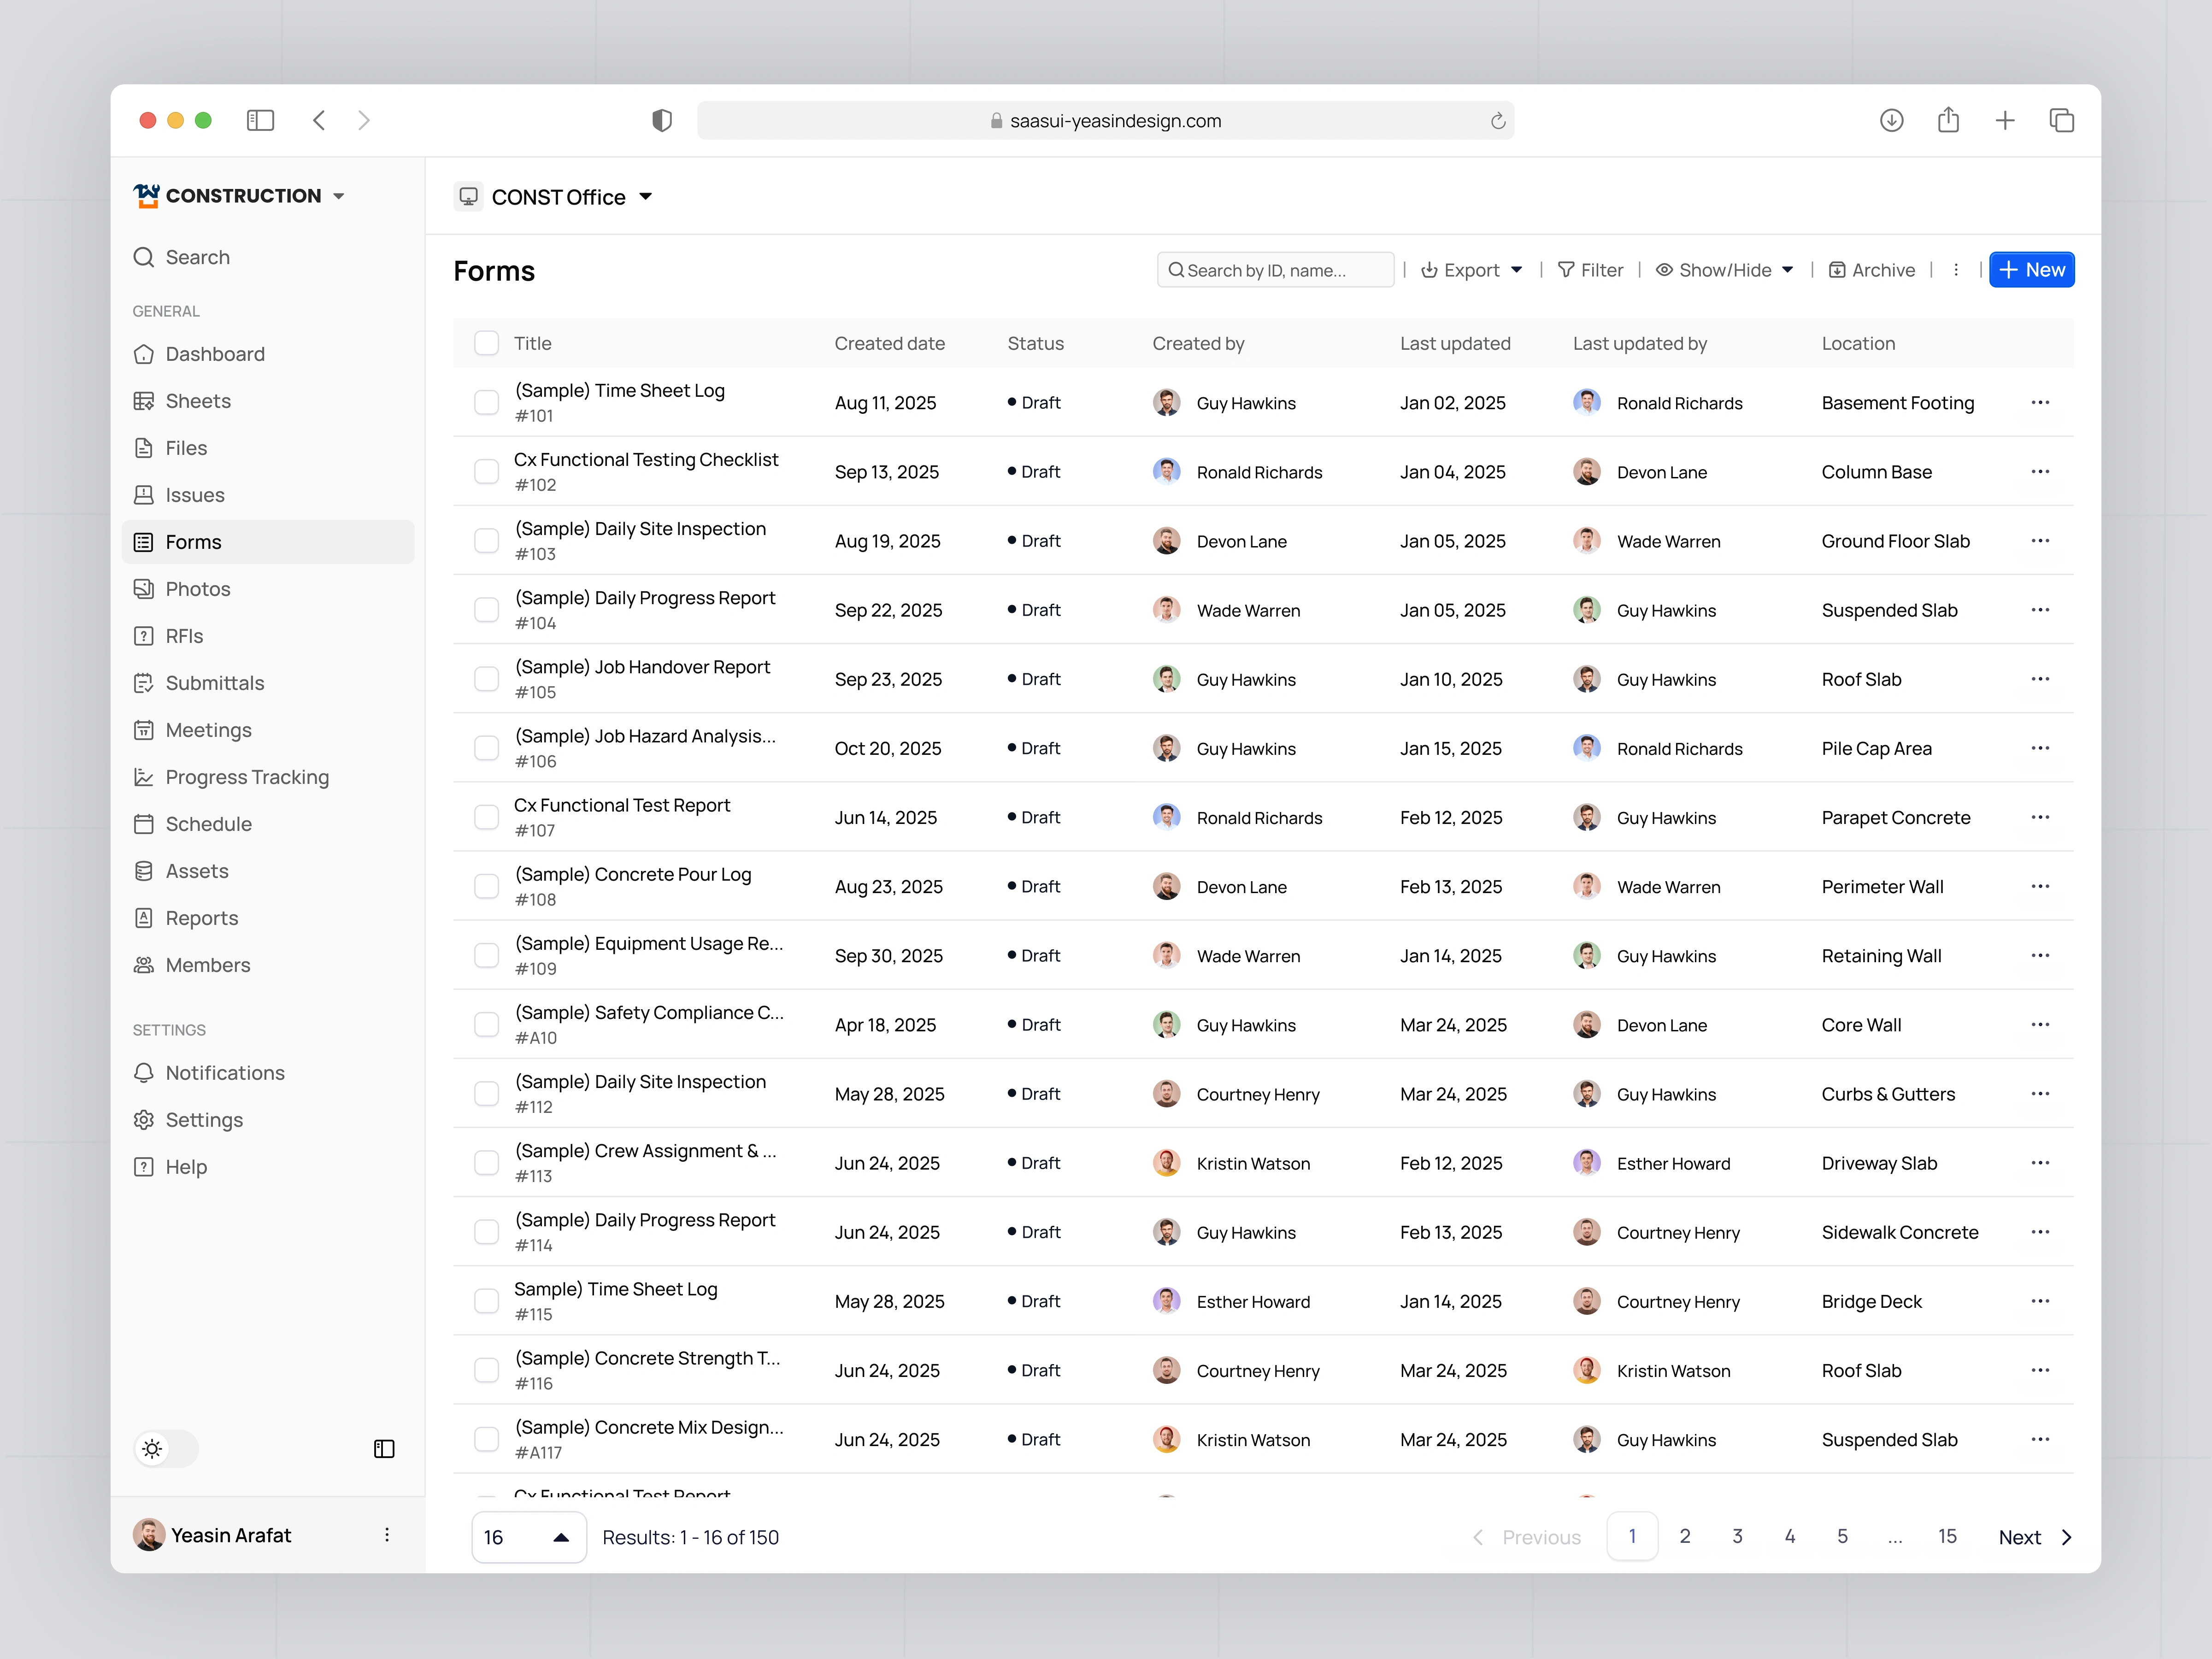Image resolution: width=2212 pixels, height=1659 pixels.
Task: Click the Settings gear icon in sidebar
Action: tap(143, 1120)
